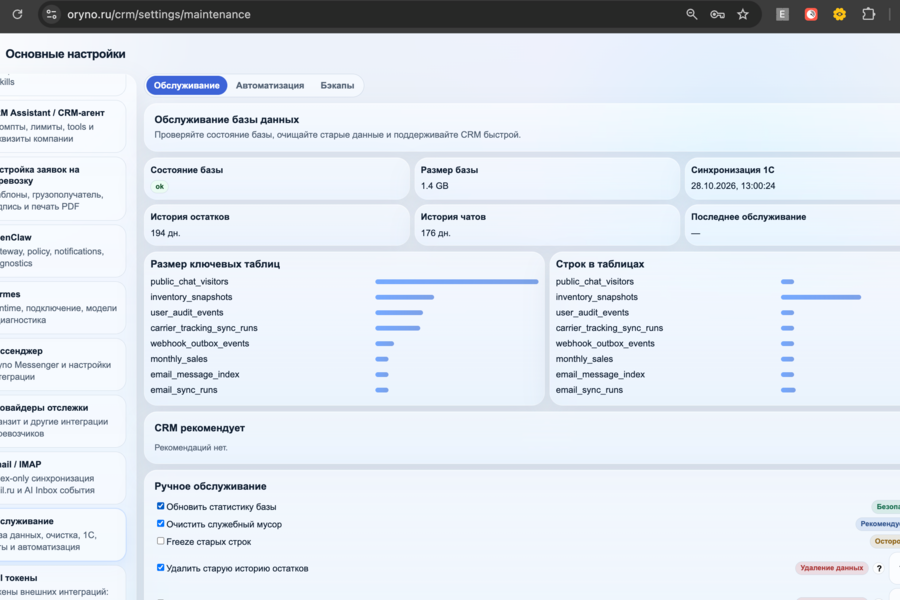Open the Hermes runtime settings in sidebar

(x=62, y=307)
